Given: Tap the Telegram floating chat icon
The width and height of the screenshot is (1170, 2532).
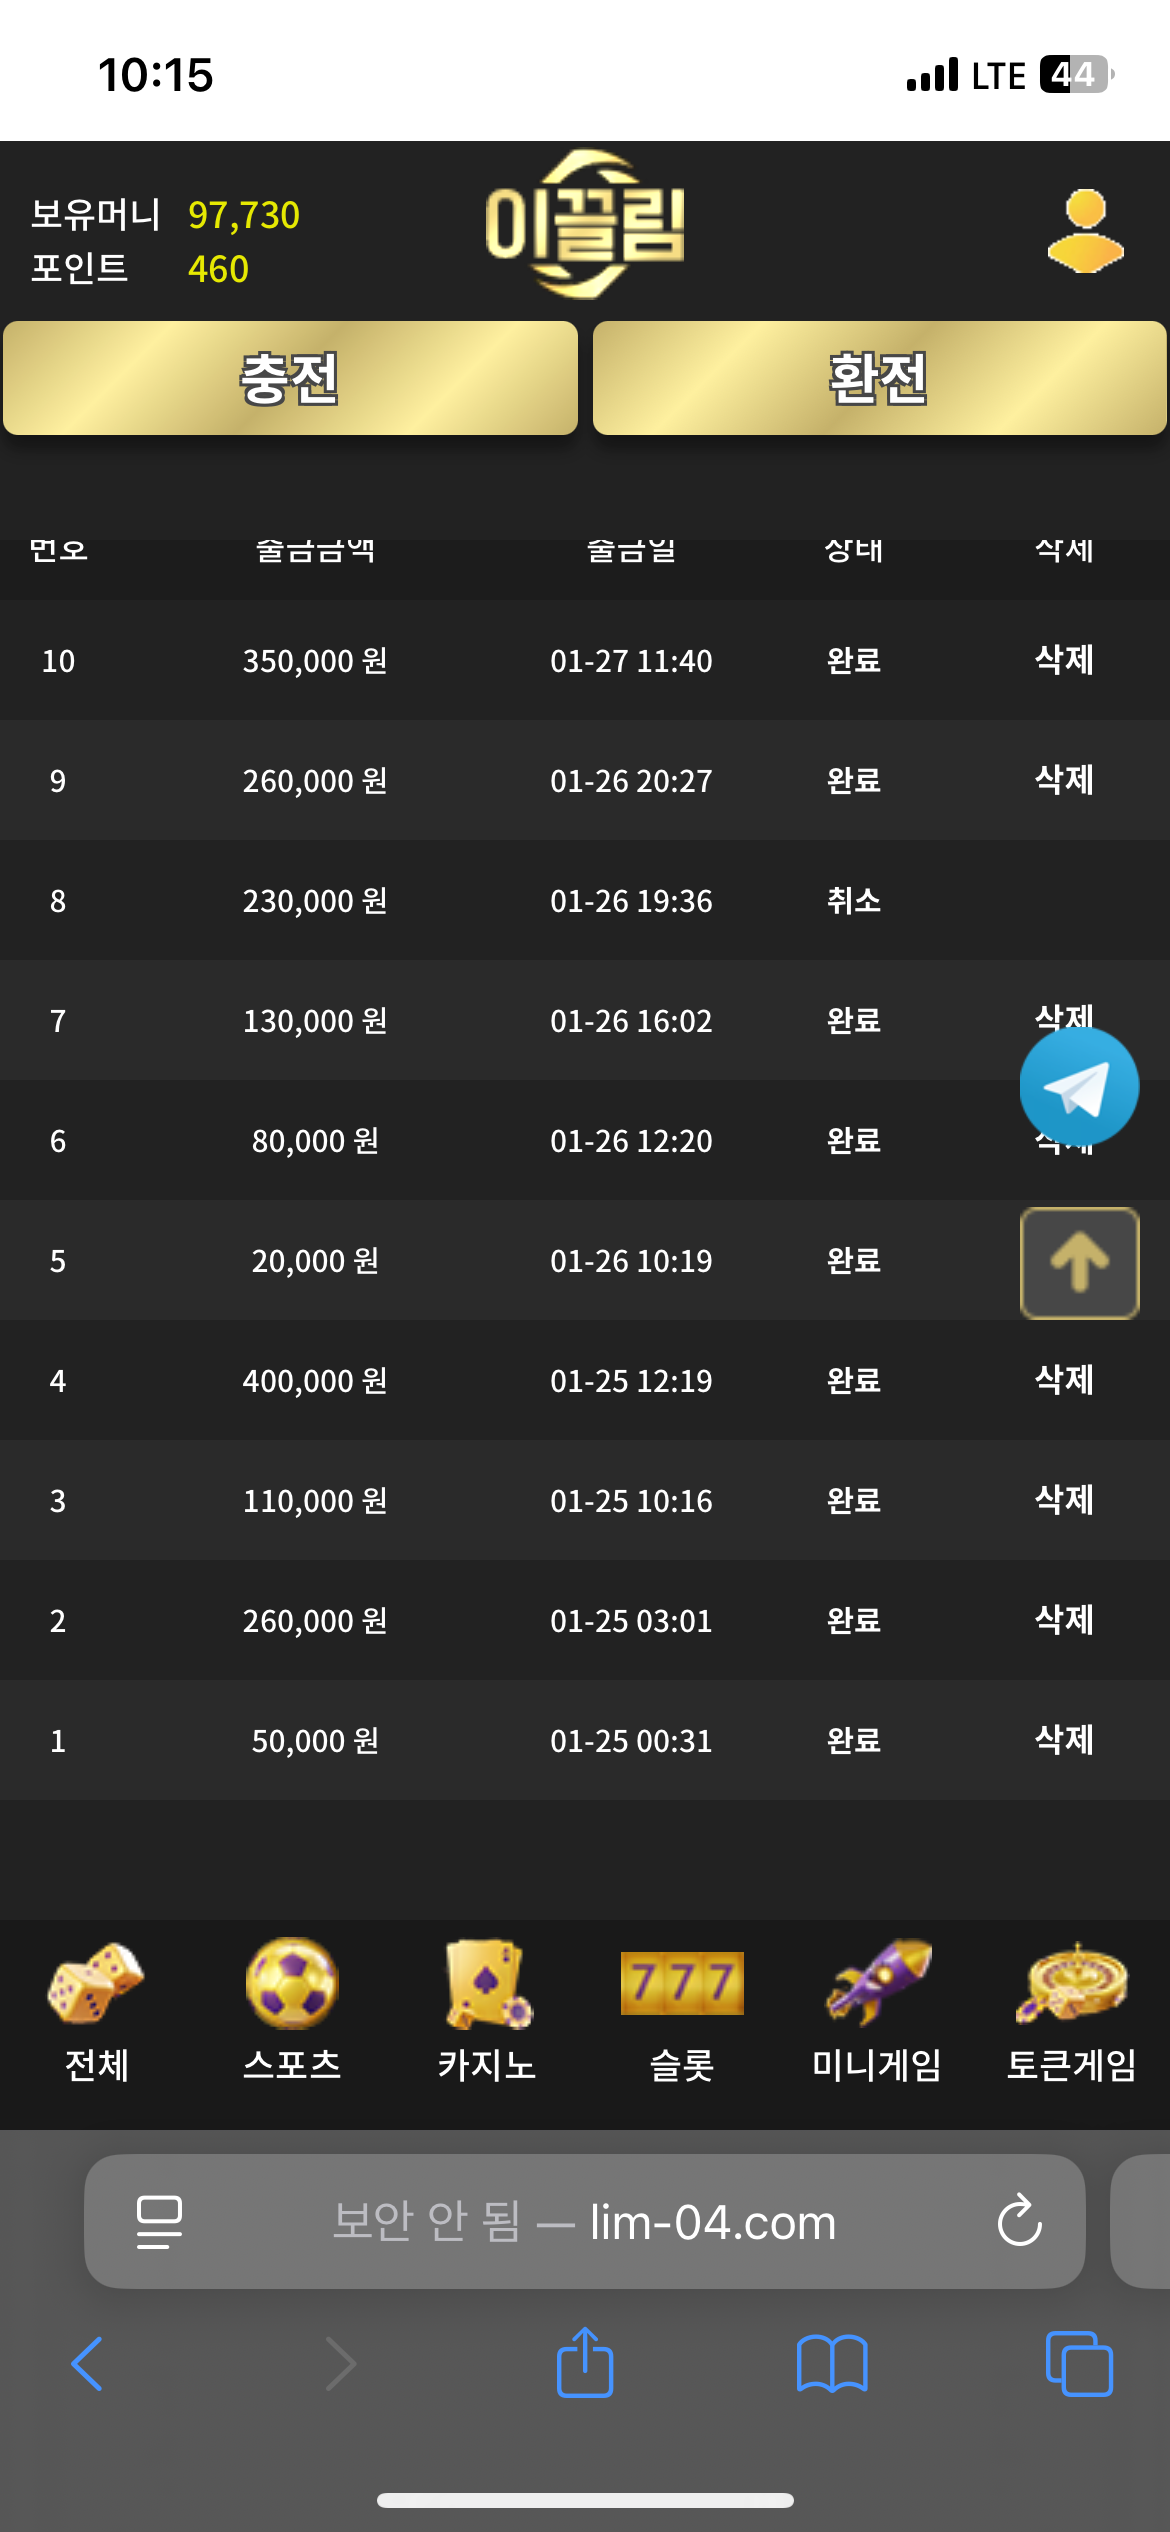Looking at the screenshot, I should coord(1079,1087).
